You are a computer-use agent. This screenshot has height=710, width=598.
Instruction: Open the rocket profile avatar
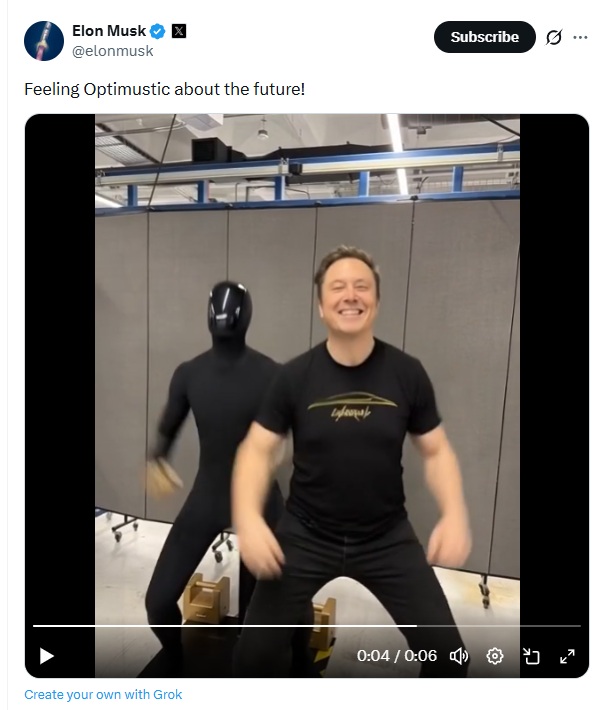tap(44, 41)
